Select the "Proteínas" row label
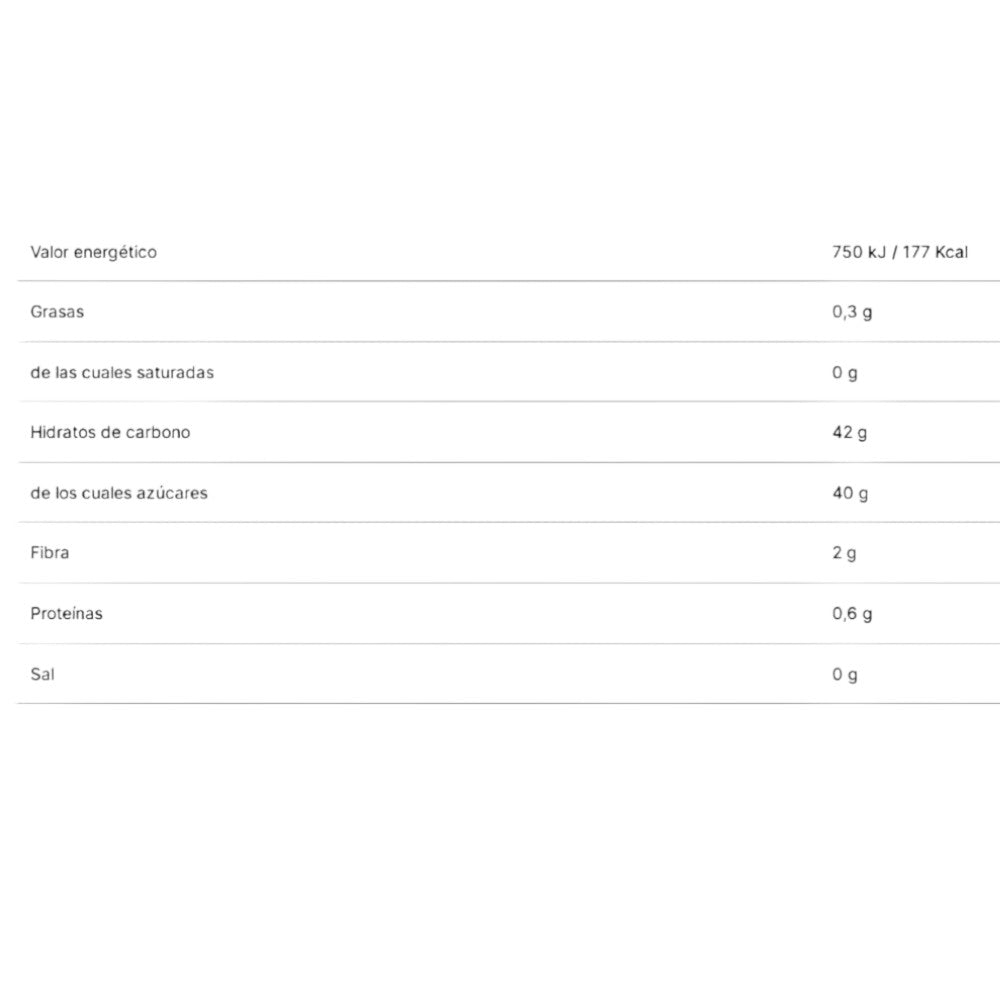Image resolution: width=1000 pixels, height=1000 pixels. 66,614
